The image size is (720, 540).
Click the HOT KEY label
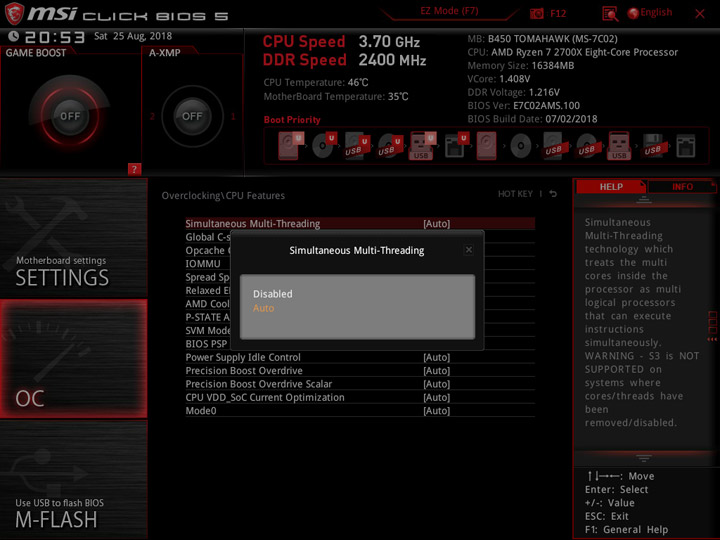tap(515, 194)
